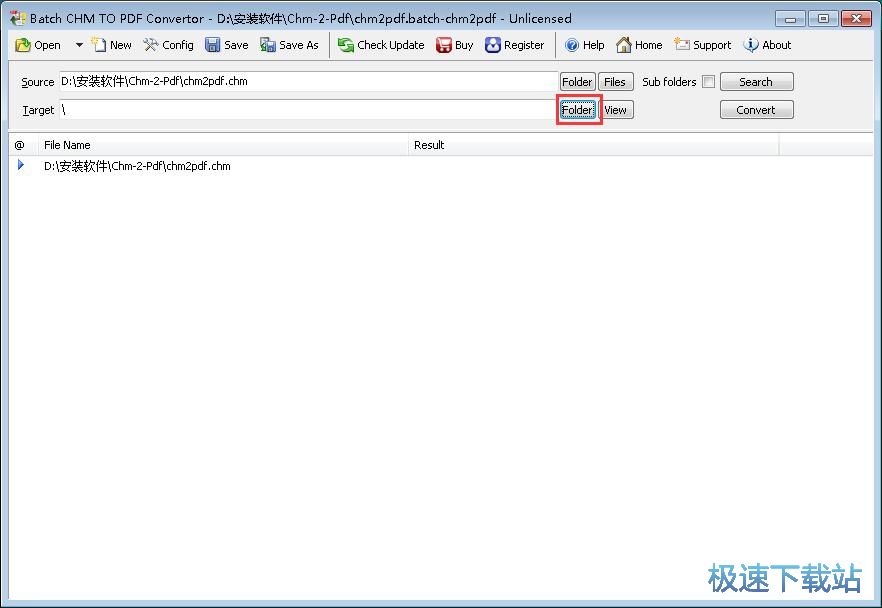The width and height of the screenshot is (882, 608).
Task: Choose a Target output Folder
Action: click(x=577, y=110)
